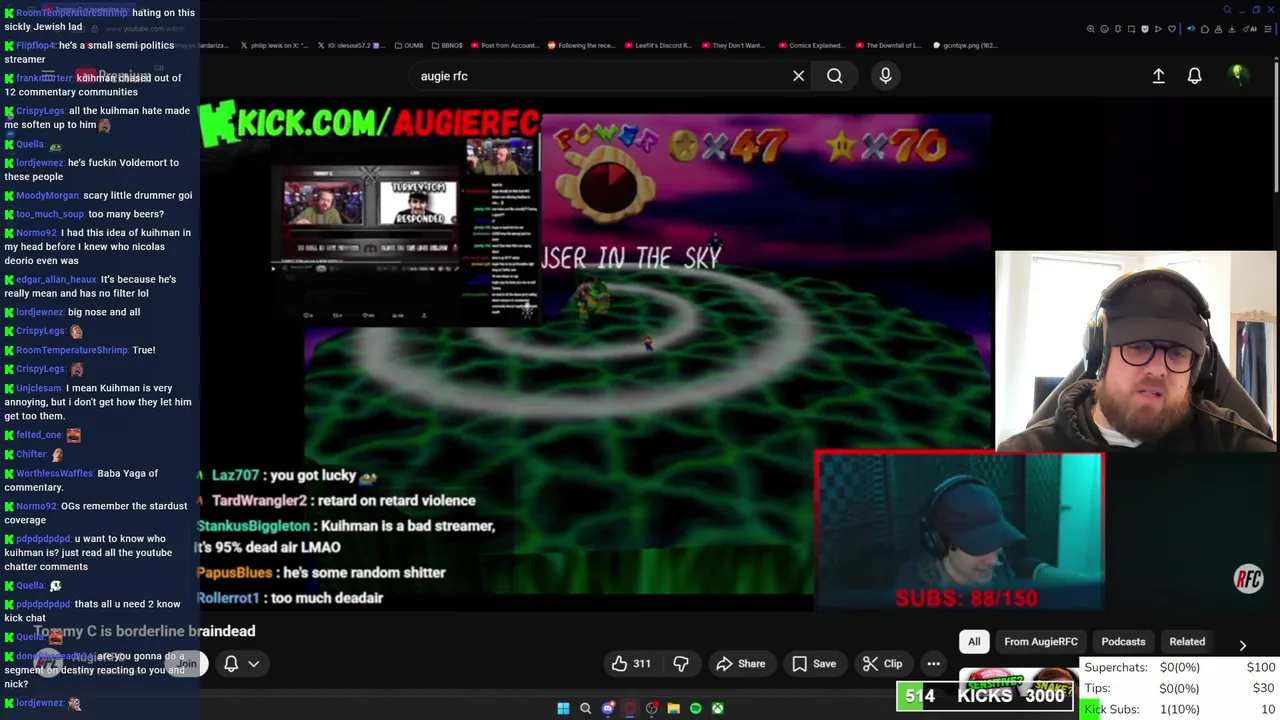Open the emoji picker icon in browser toolbar
The height and width of the screenshot is (720, 1280).
pyautogui.click(x=1104, y=29)
